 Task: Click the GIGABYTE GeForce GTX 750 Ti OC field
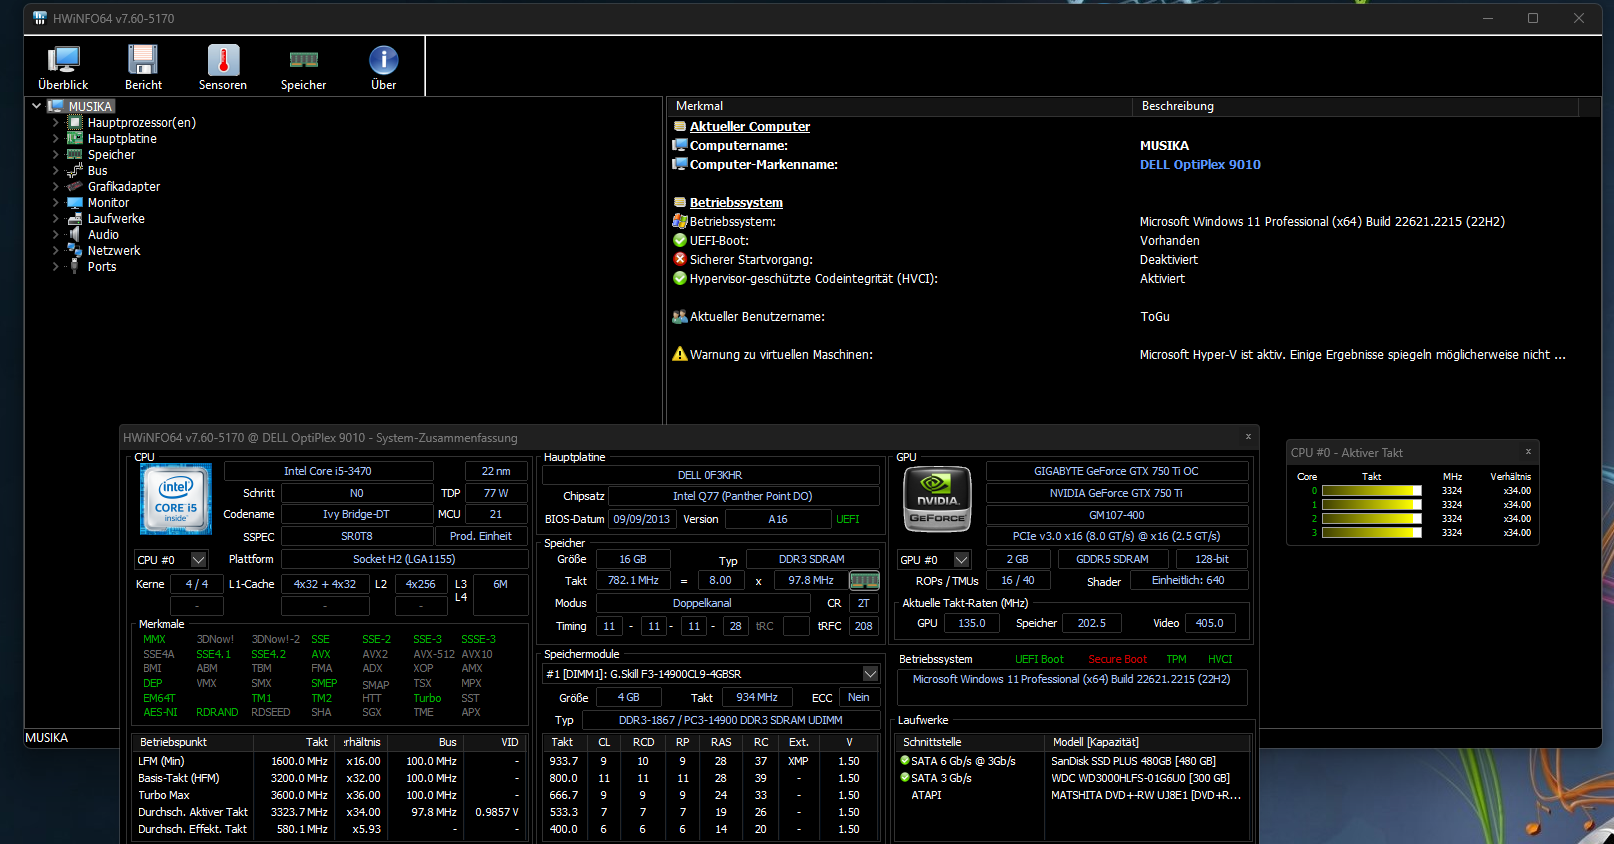1116,471
